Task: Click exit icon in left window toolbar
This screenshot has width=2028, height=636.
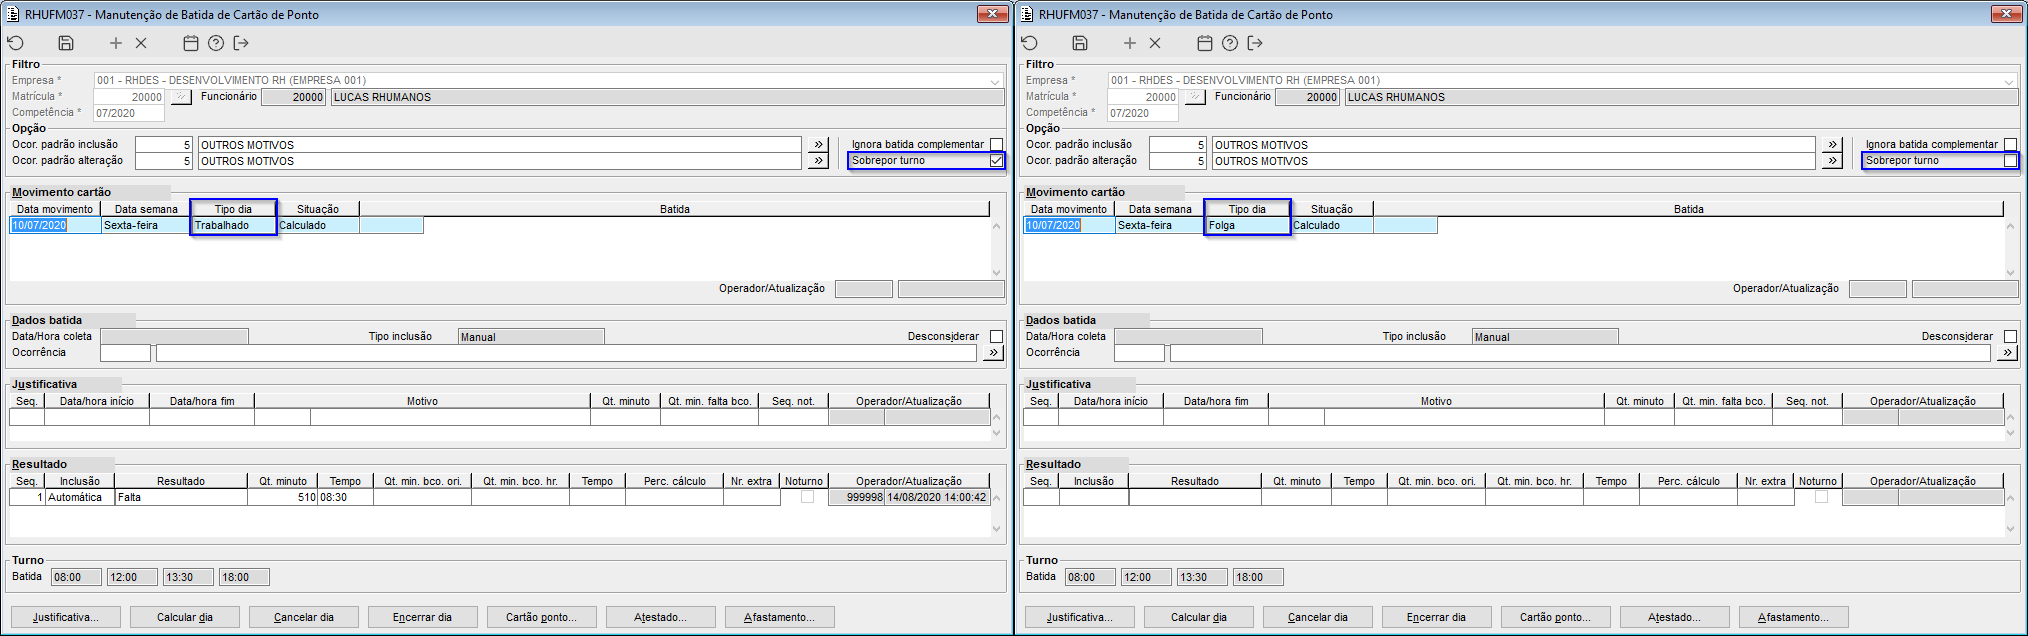Action: (241, 43)
